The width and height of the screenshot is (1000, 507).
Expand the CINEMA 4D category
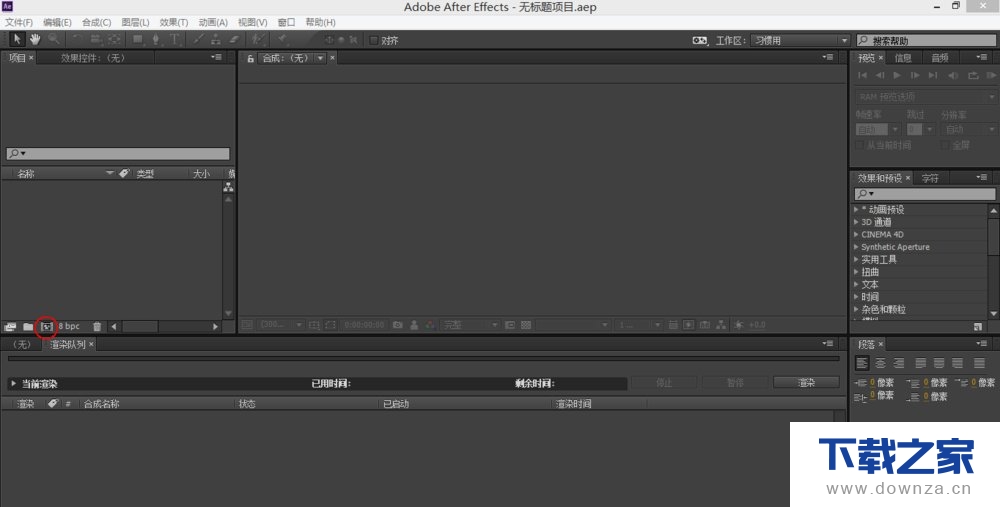[857, 234]
